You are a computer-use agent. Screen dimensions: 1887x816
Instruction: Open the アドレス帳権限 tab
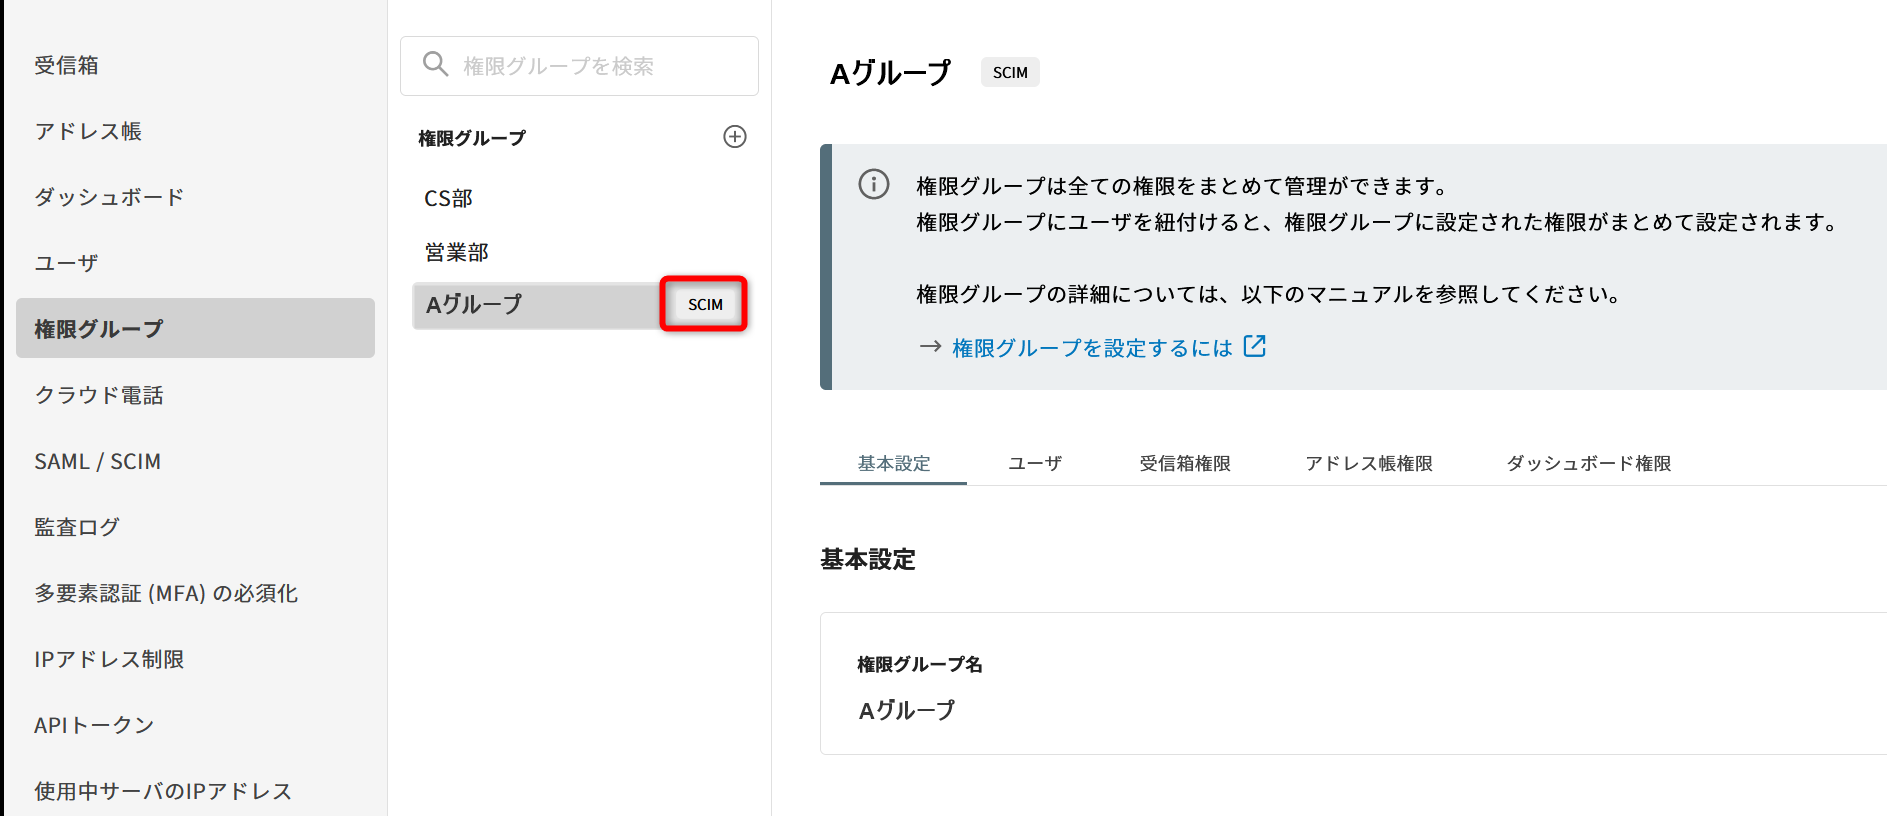coord(1369,464)
